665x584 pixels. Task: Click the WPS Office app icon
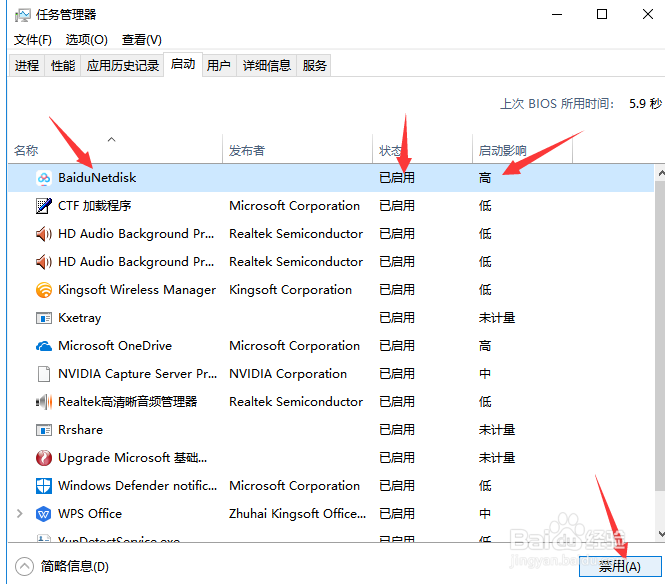[x=44, y=514]
